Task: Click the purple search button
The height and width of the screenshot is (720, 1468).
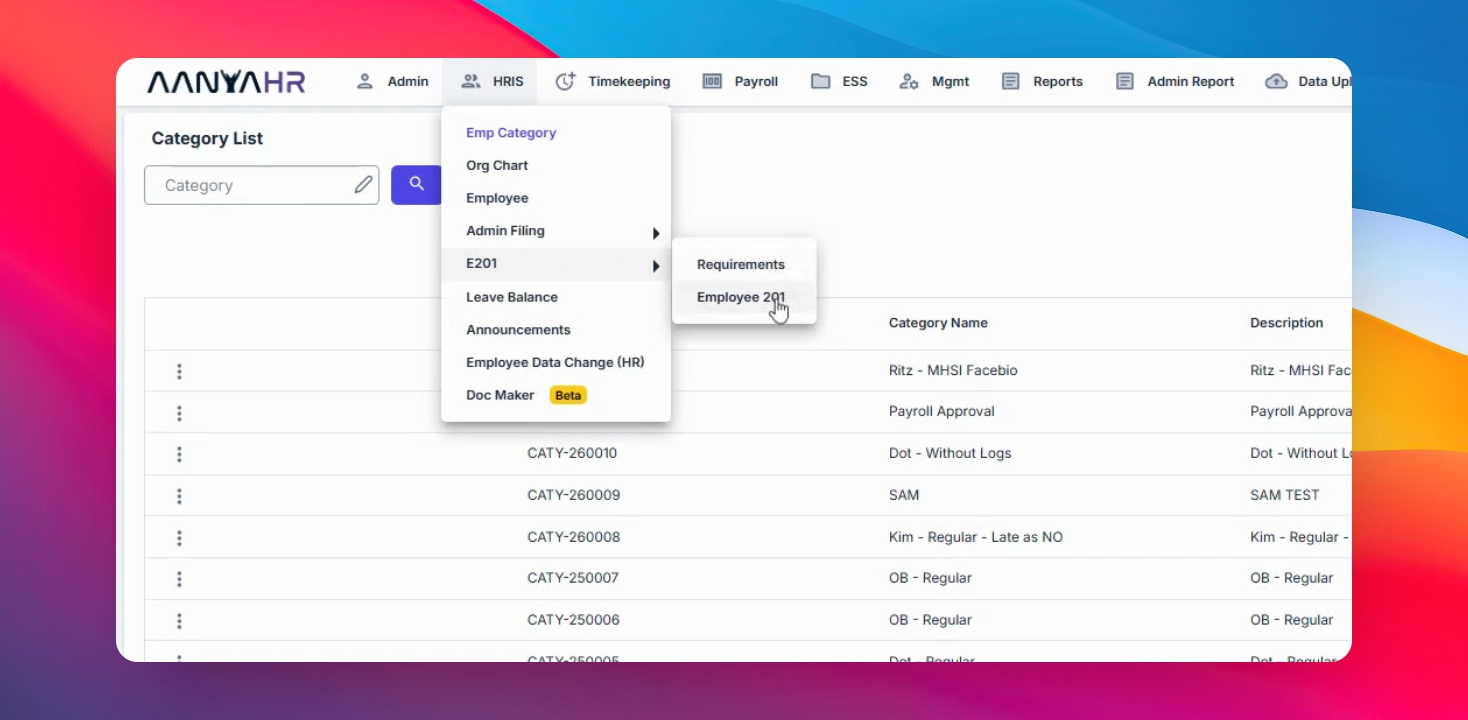Action: 416,185
